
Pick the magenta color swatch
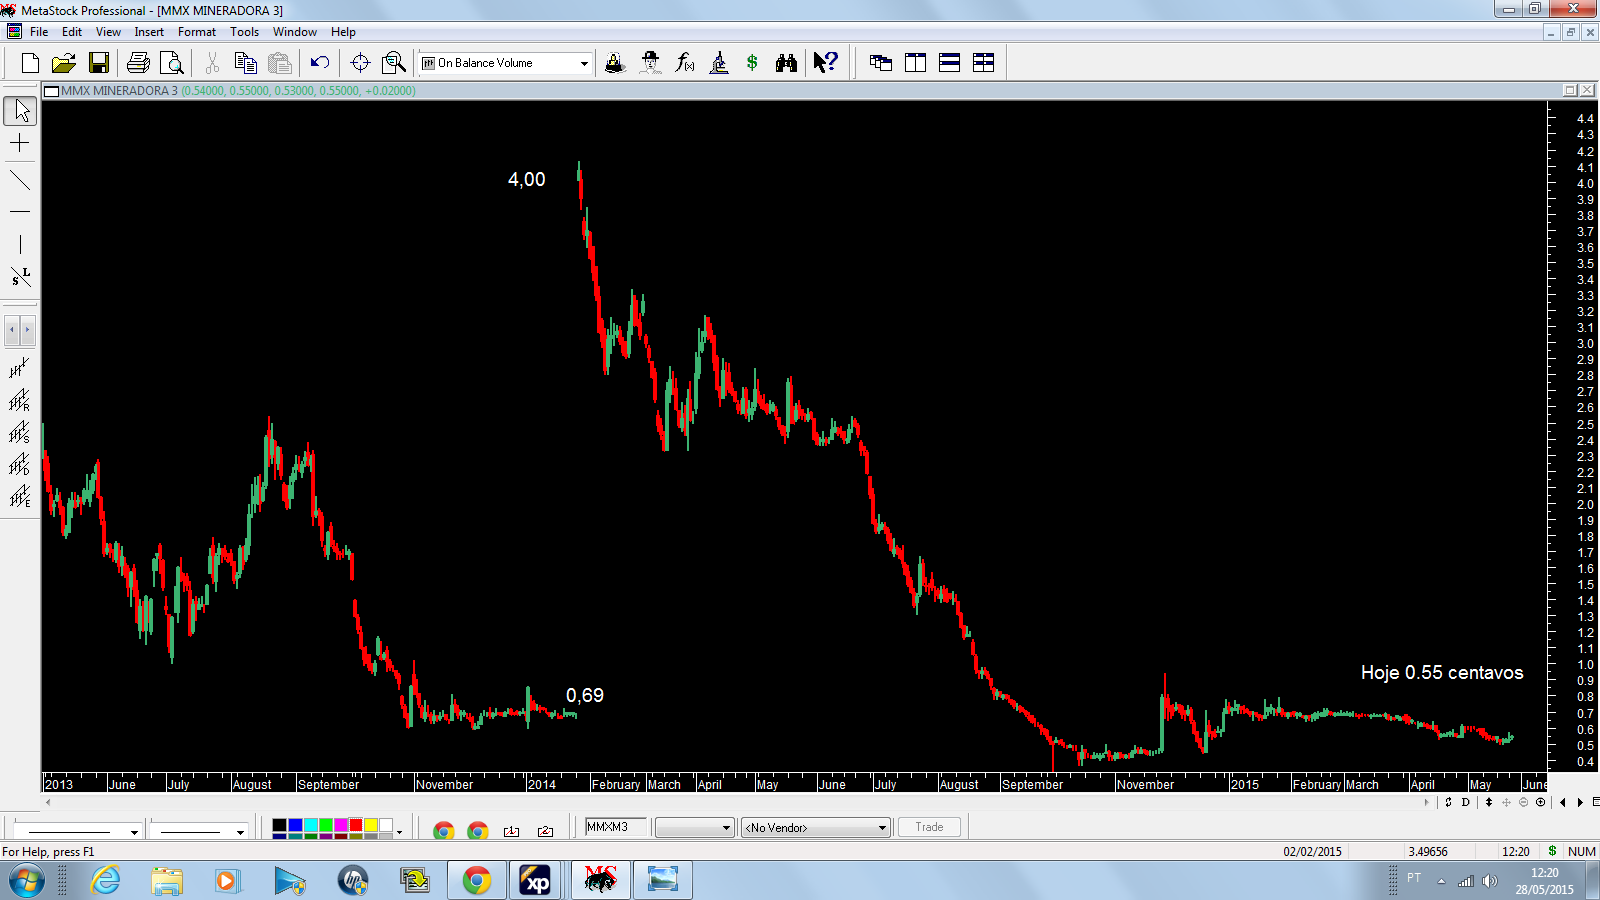(x=340, y=825)
